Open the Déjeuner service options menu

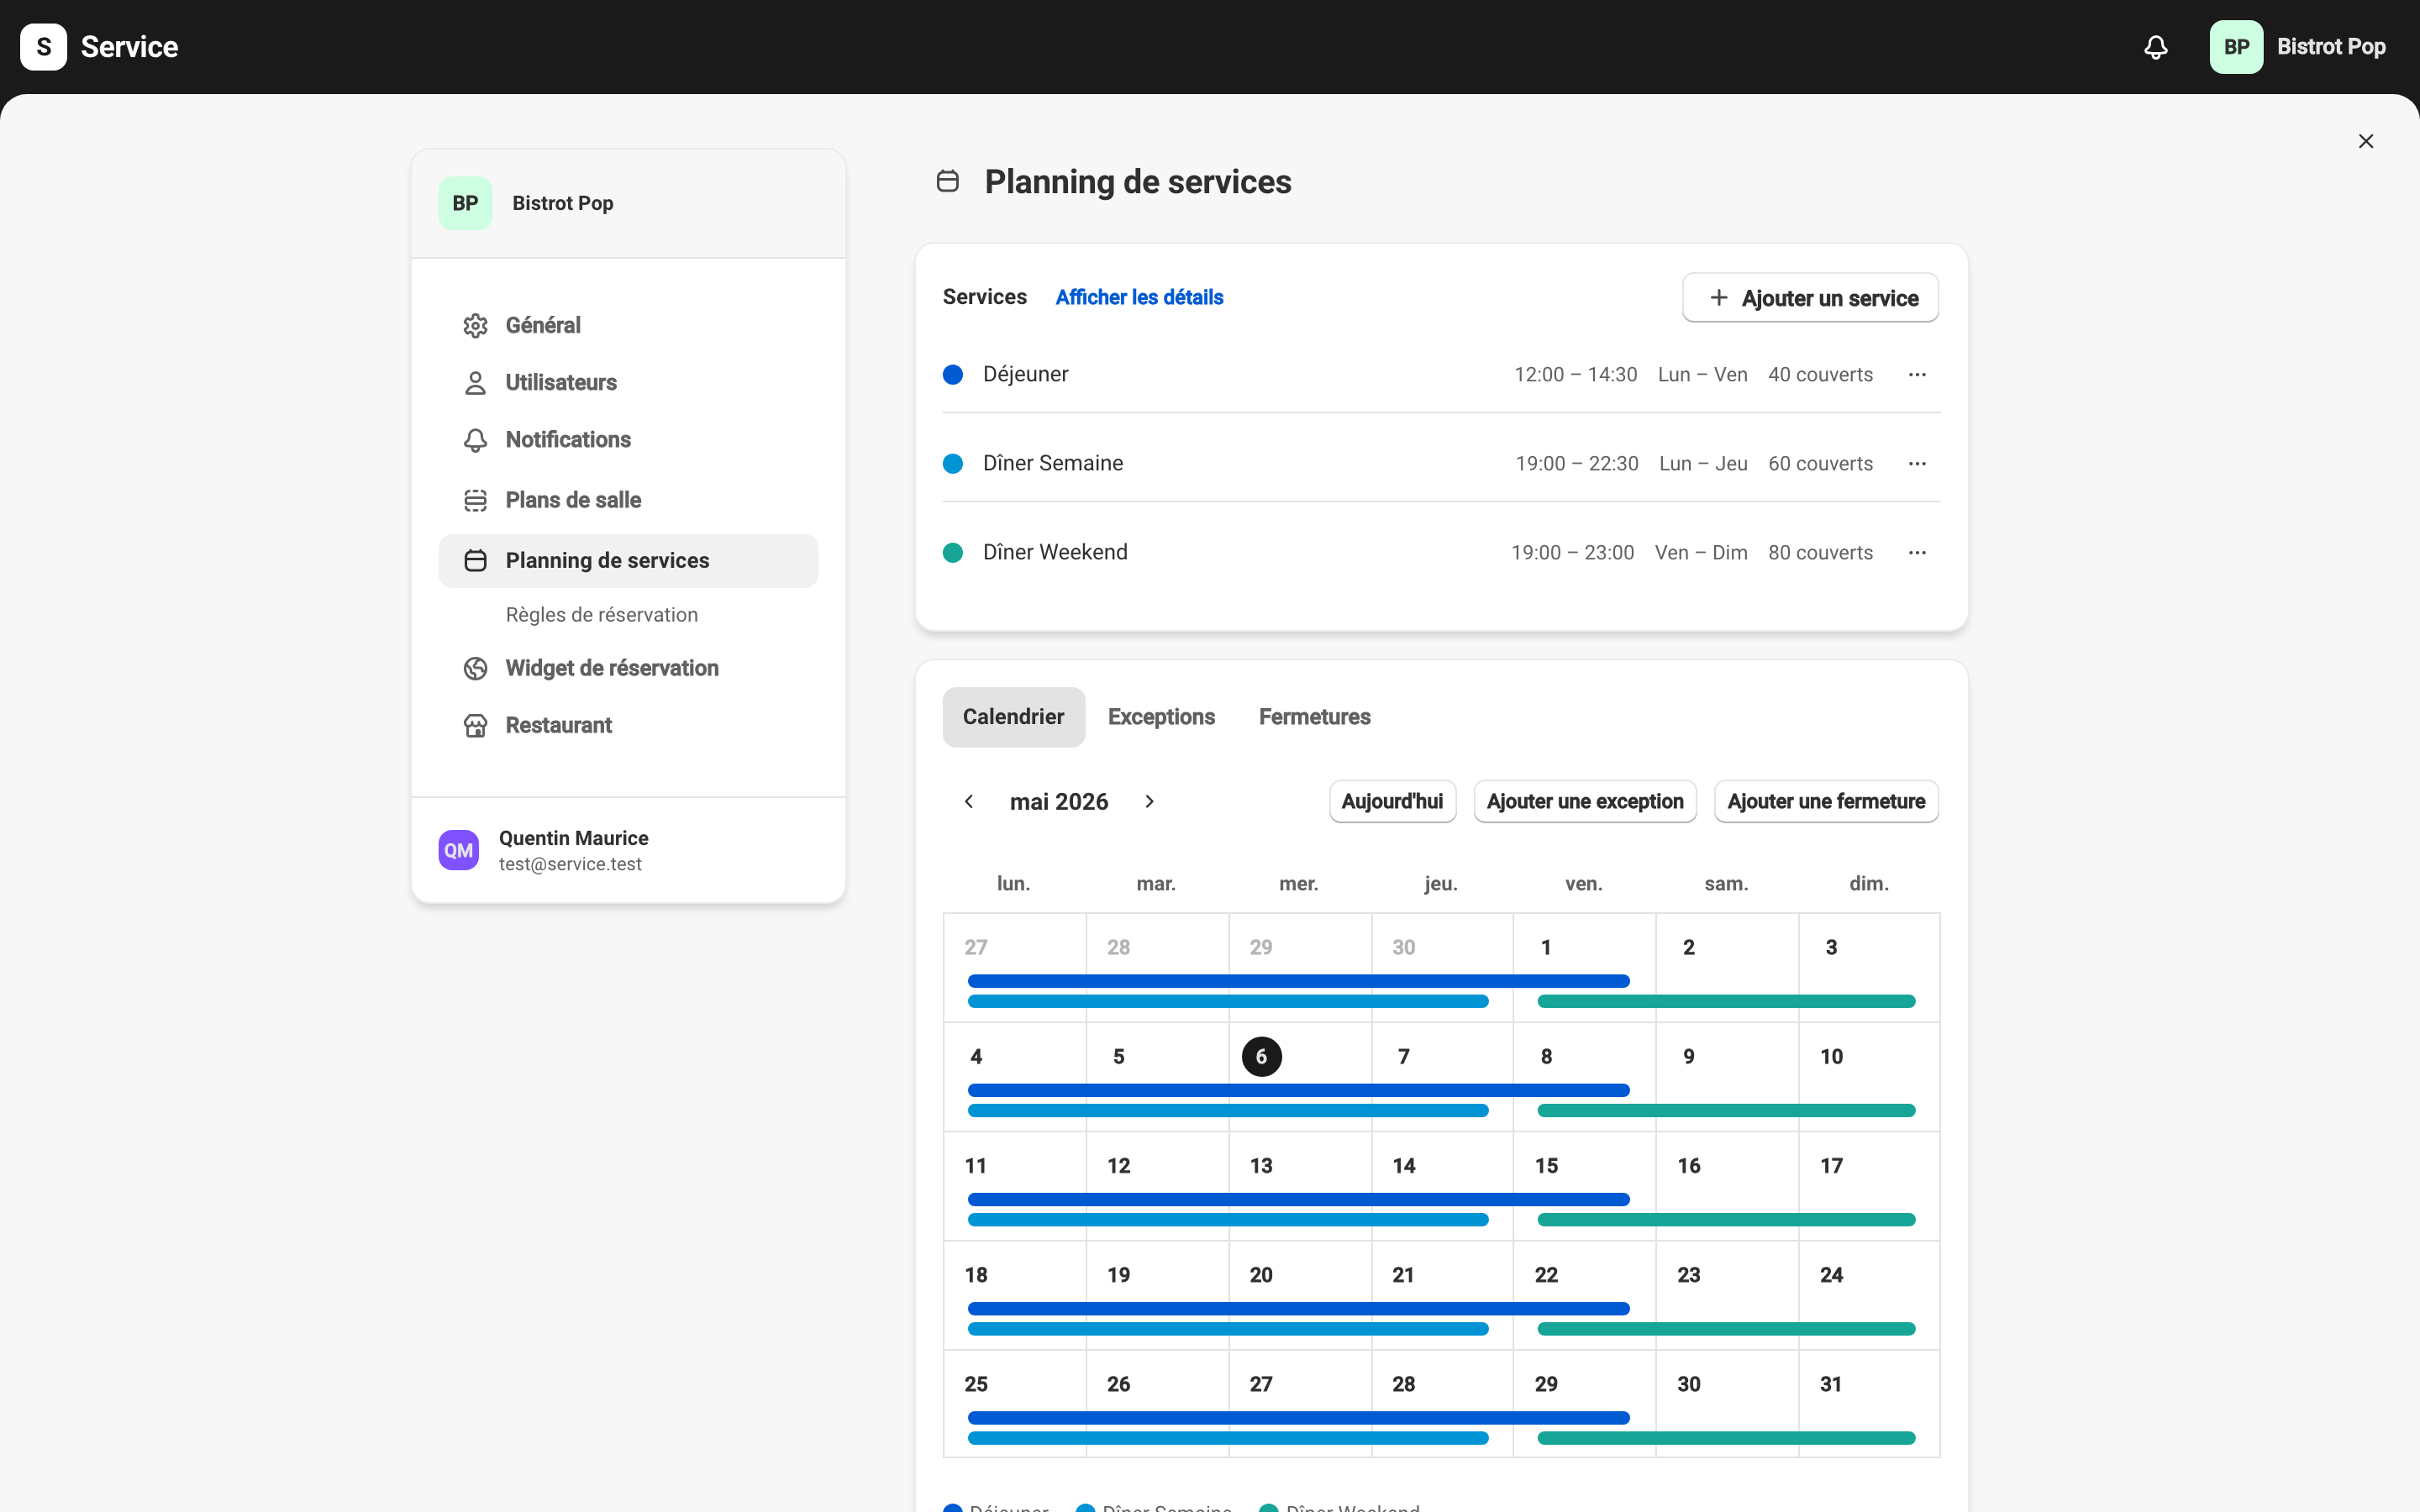click(x=1917, y=374)
